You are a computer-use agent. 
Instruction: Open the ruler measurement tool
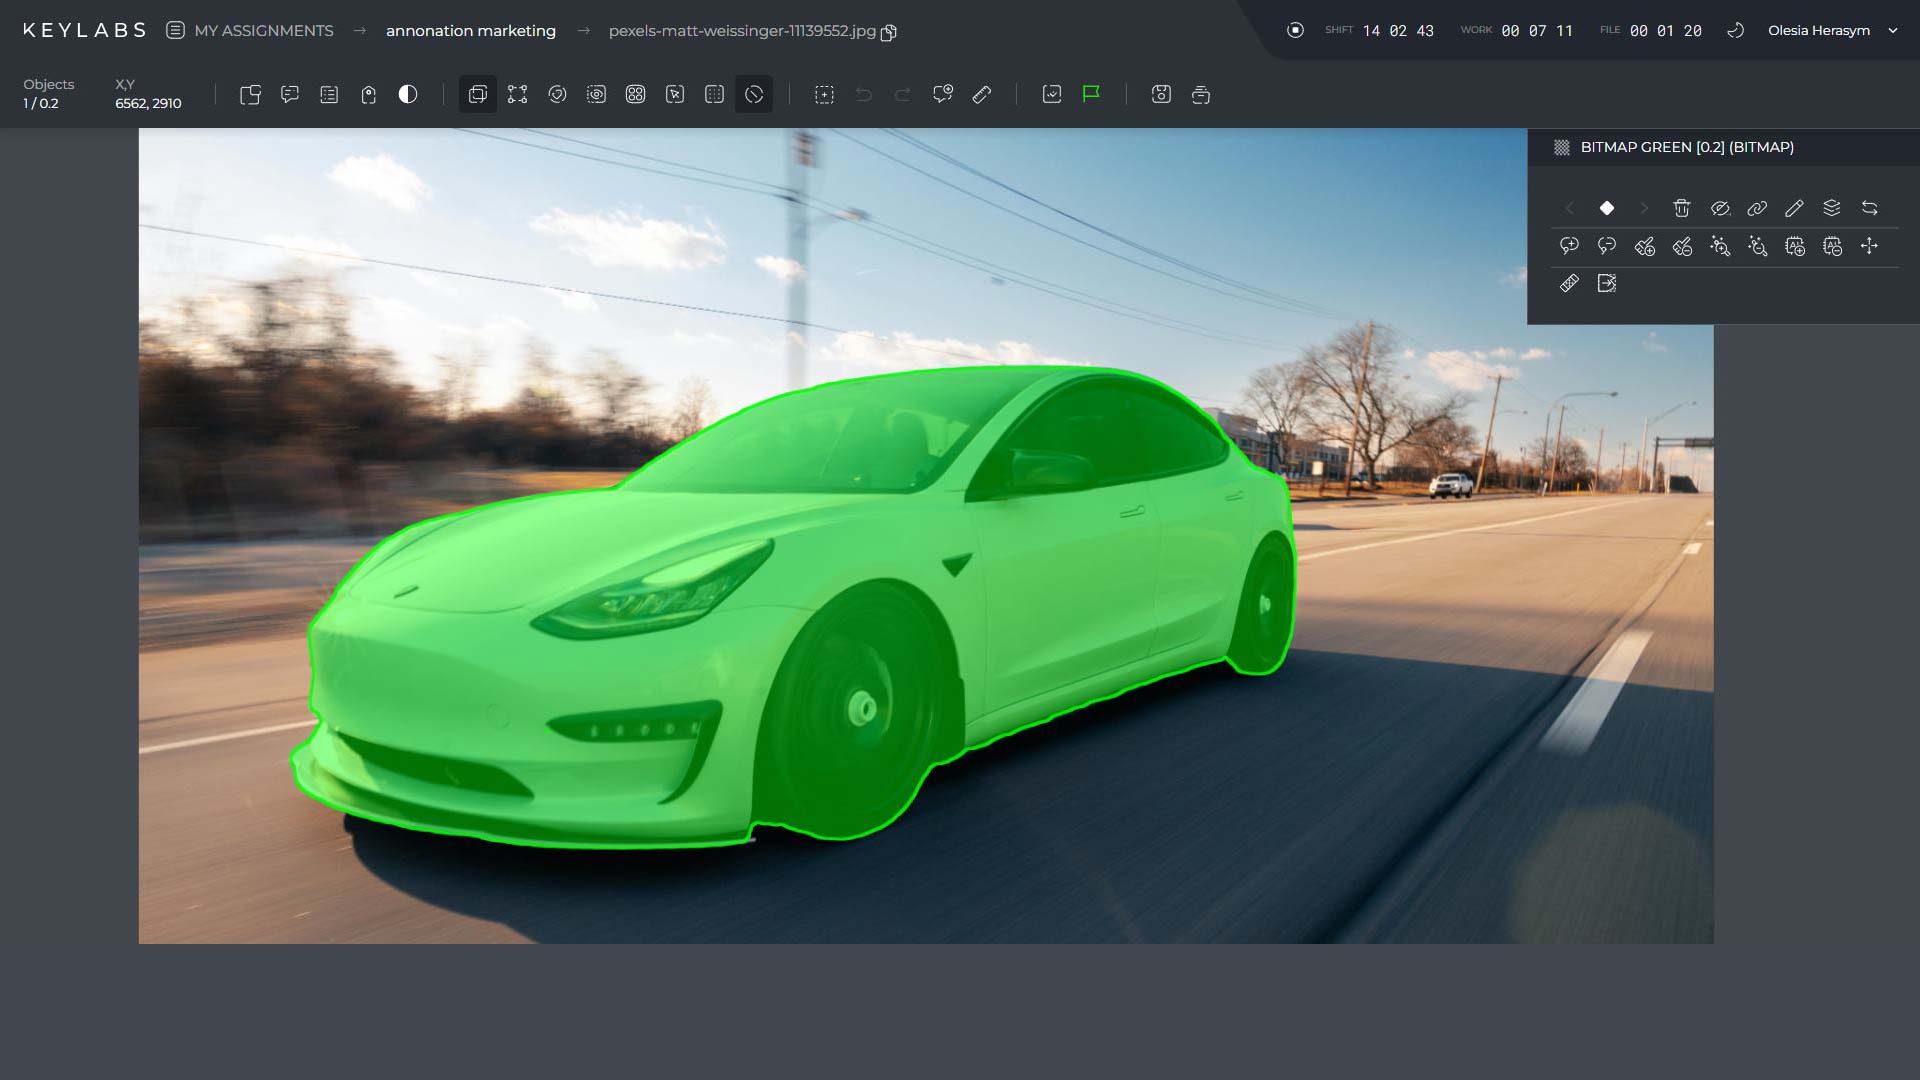click(1570, 285)
